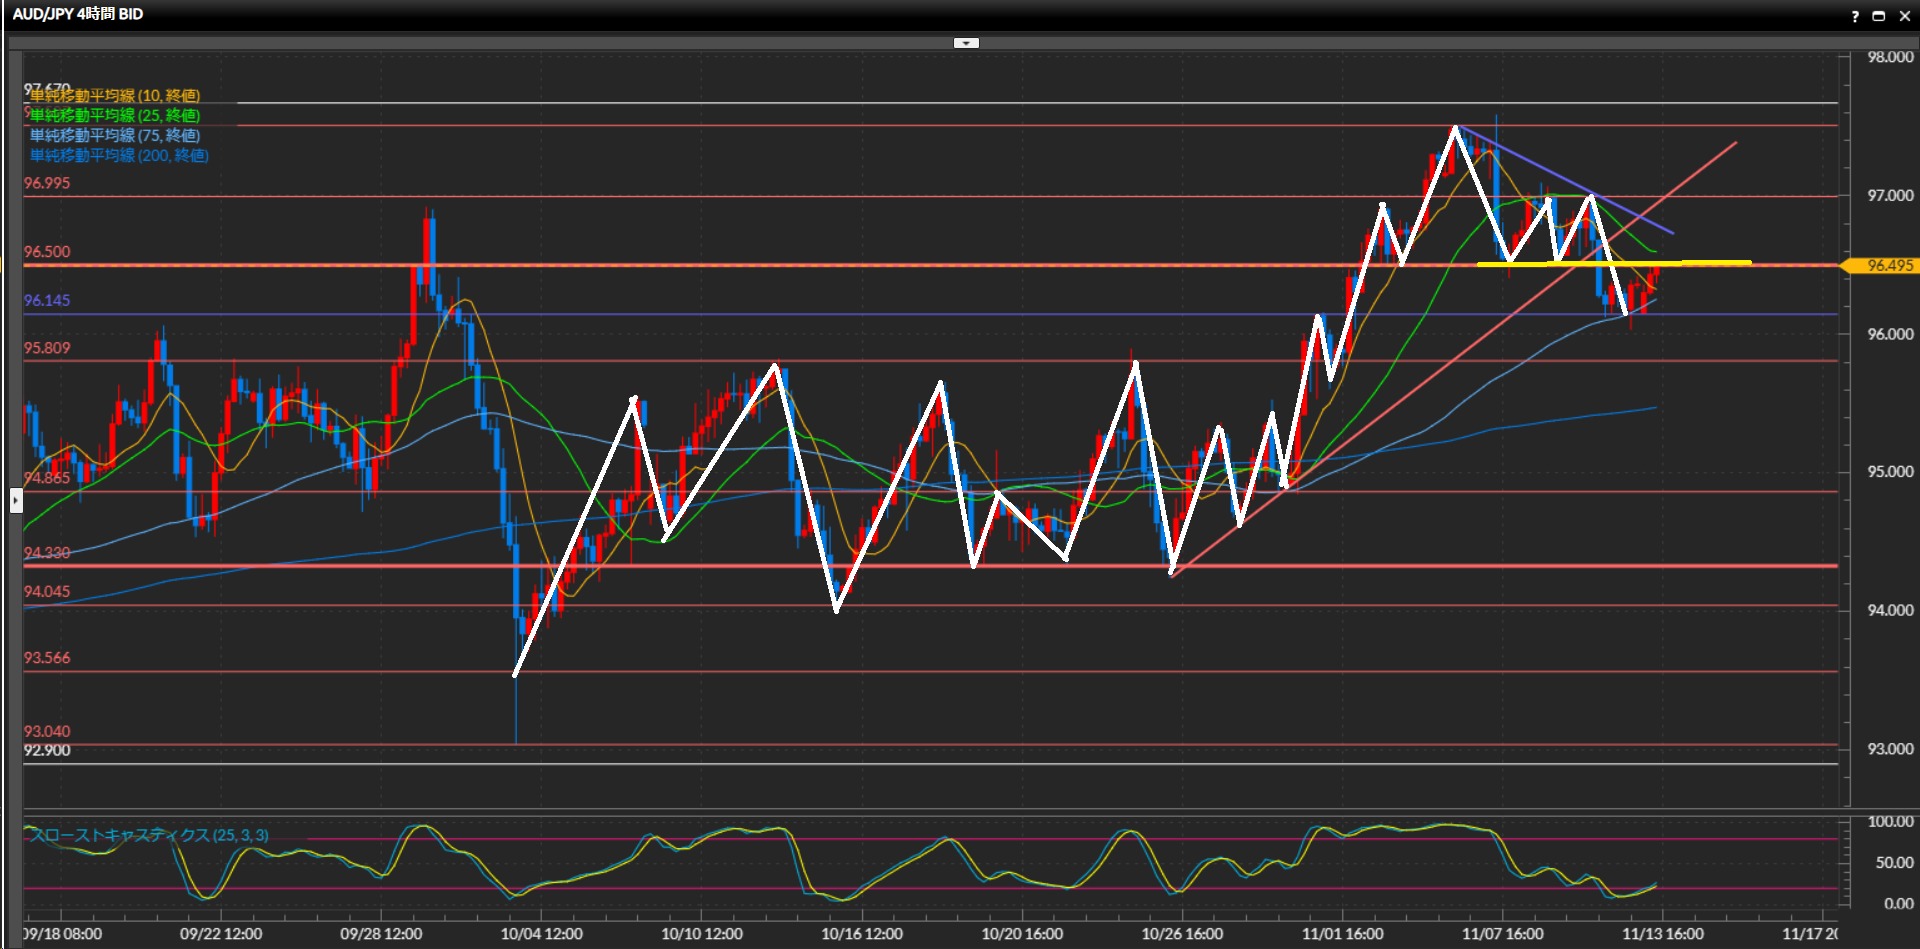
Task: Select the 25-period moving average label
Action: [x=114, y=116]
